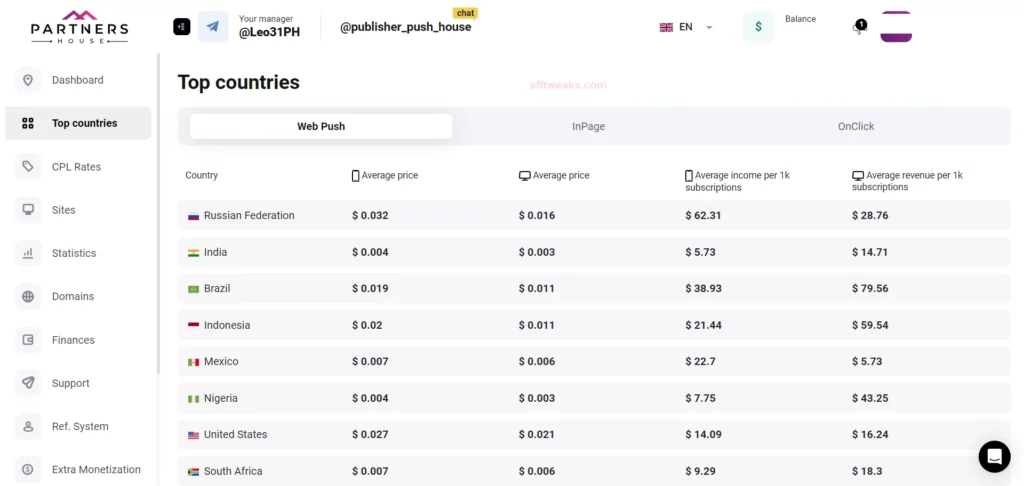1024x486 pixels.
Task: Click the $ 0.032 mobile price value
Action: pyautogui.click(x=370, y=216)
